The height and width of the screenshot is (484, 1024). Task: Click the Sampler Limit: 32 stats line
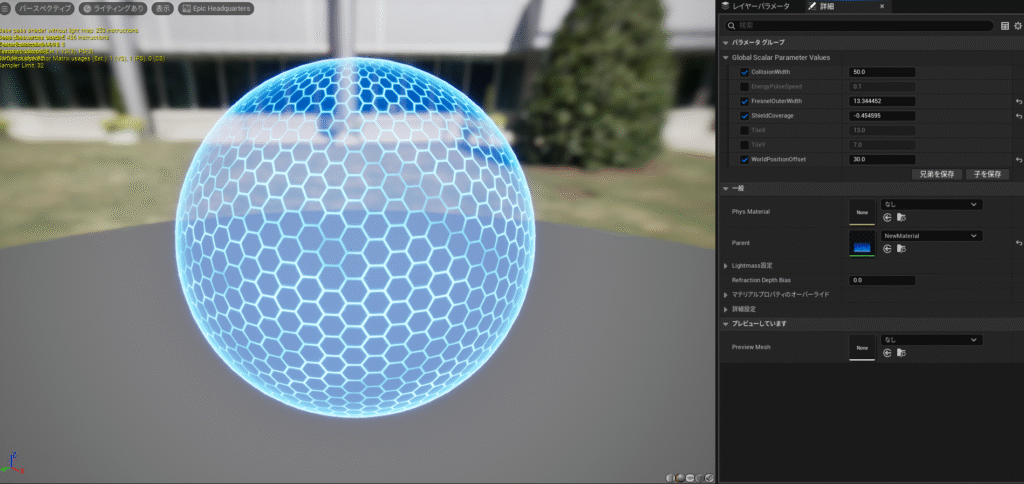pyautogui.click(x=22, y=65)
